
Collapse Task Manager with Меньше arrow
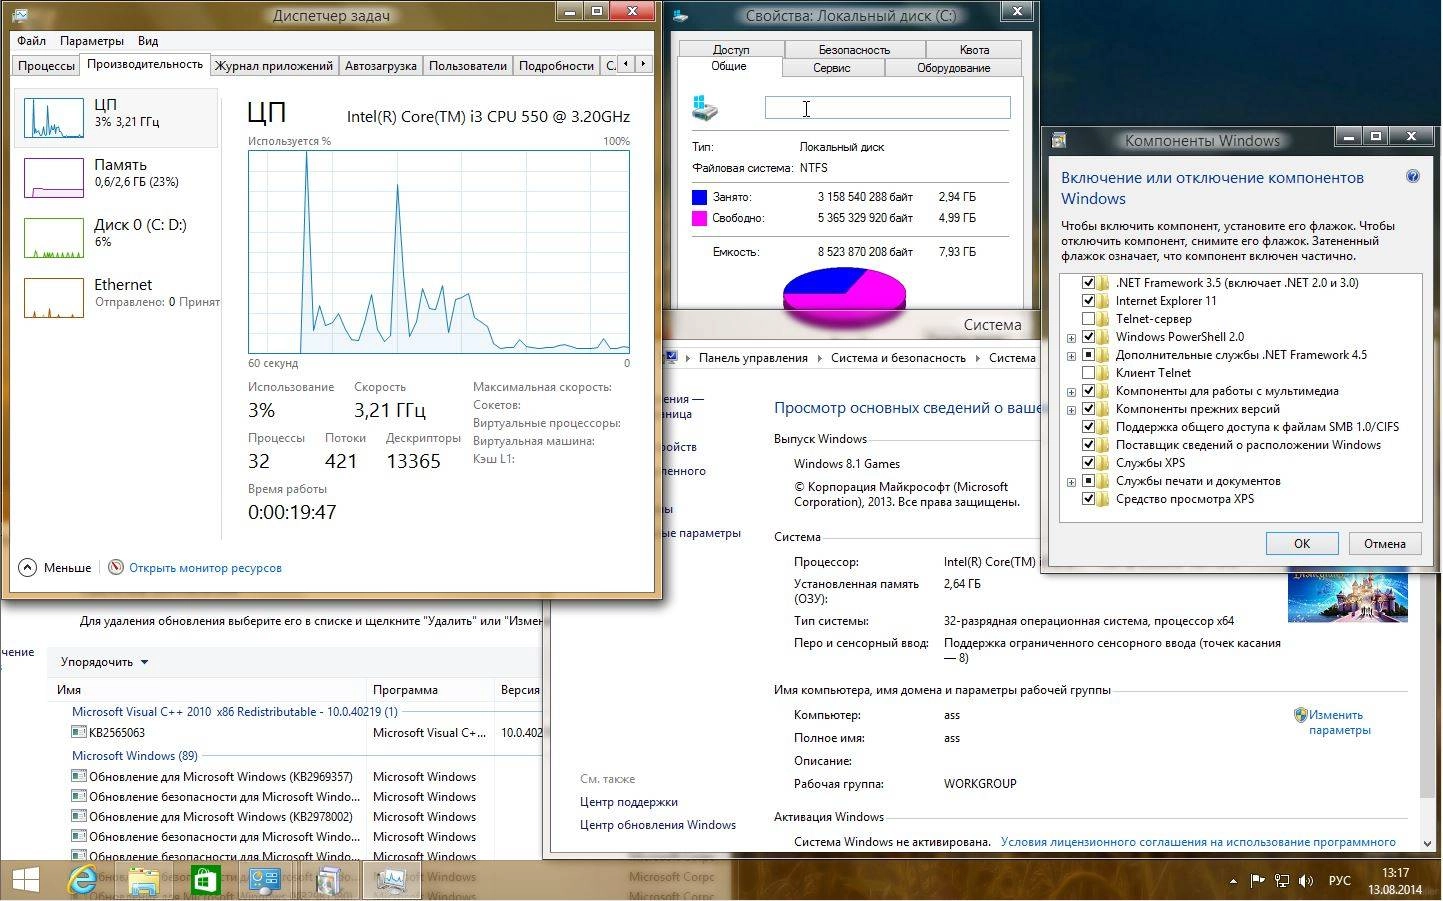[x=27, y=567]
